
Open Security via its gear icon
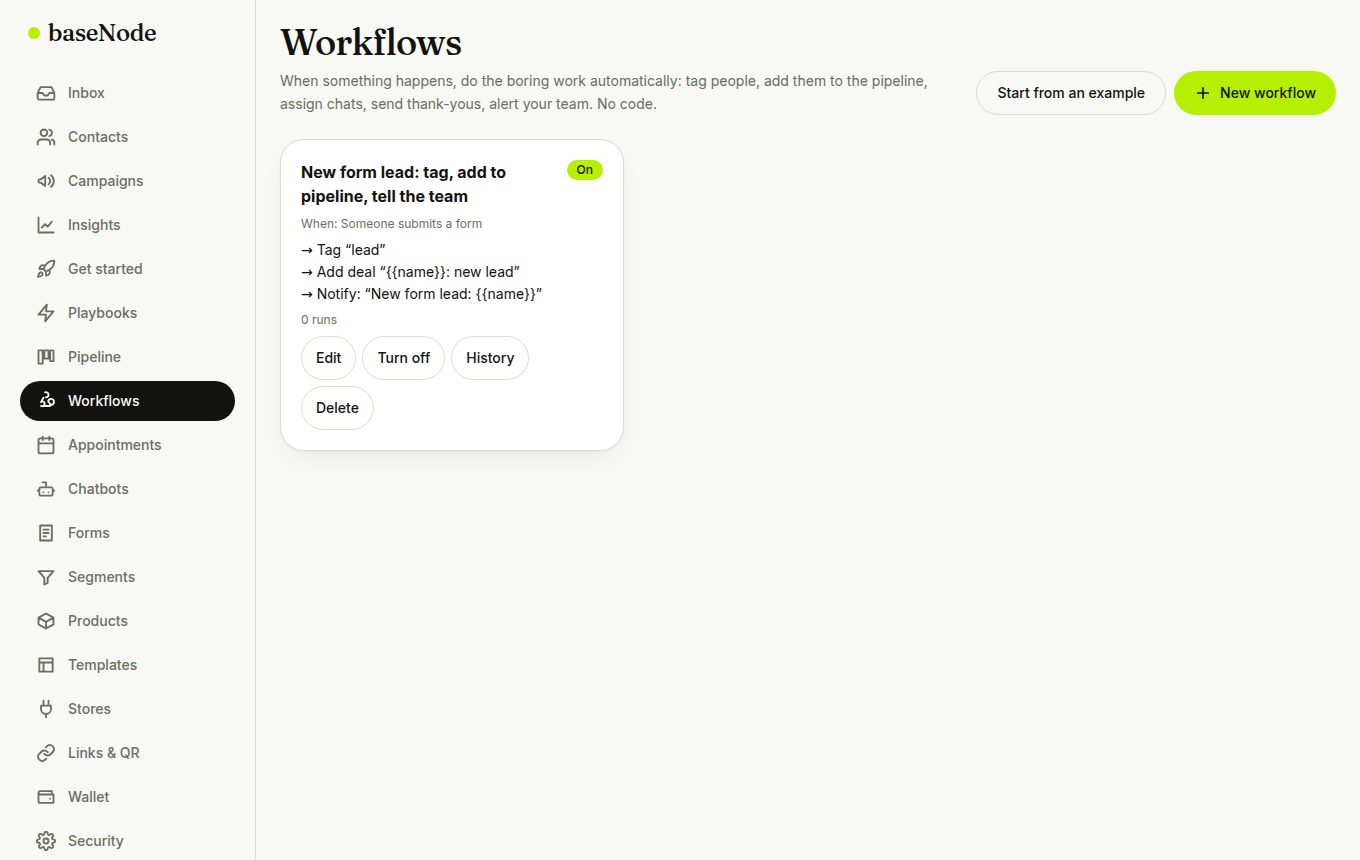coord(46,841)
